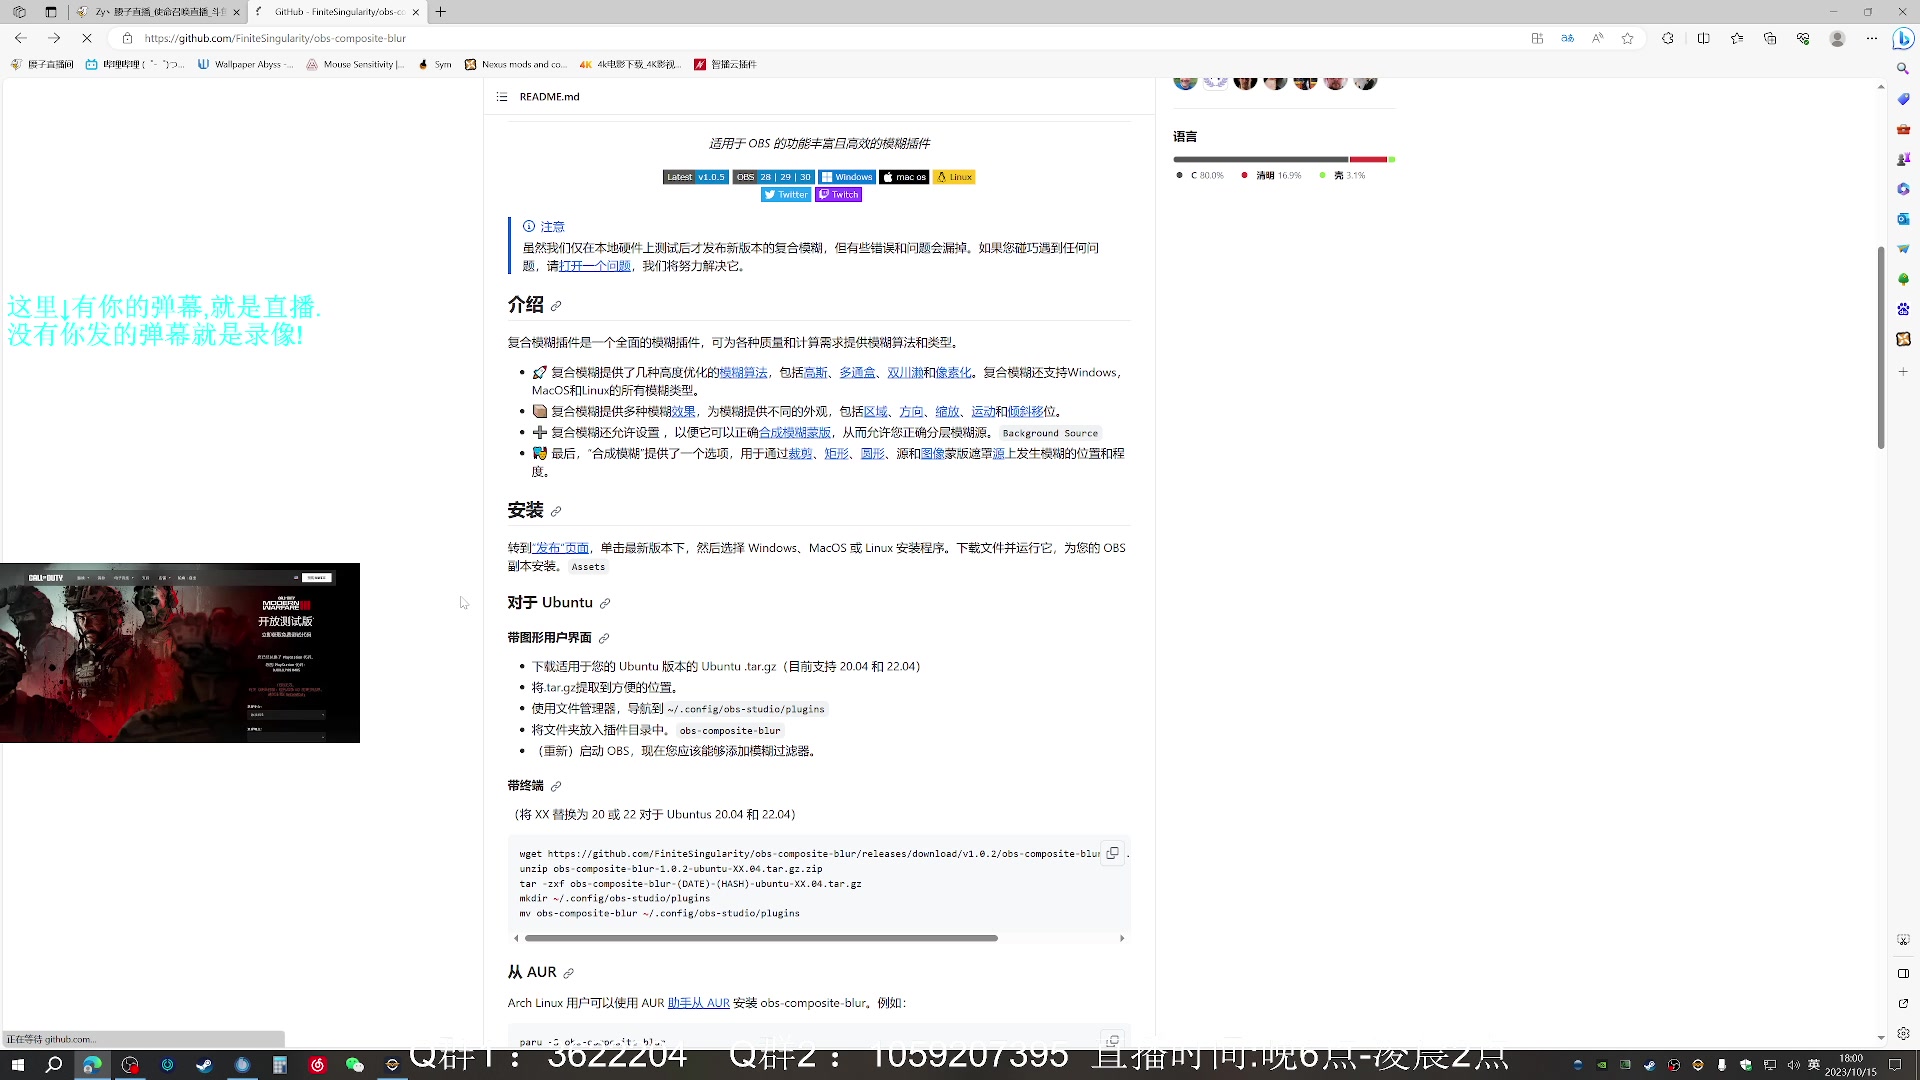
Task: Click the Windows platform badge
Action: point(847,177)
